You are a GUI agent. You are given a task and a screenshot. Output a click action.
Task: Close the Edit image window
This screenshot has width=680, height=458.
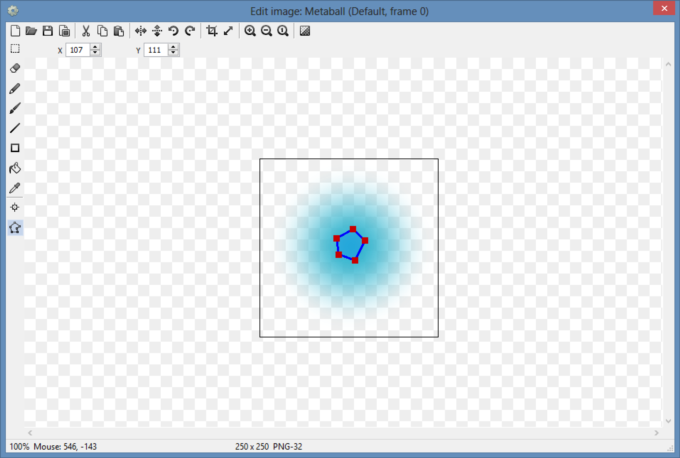point(664,8)
